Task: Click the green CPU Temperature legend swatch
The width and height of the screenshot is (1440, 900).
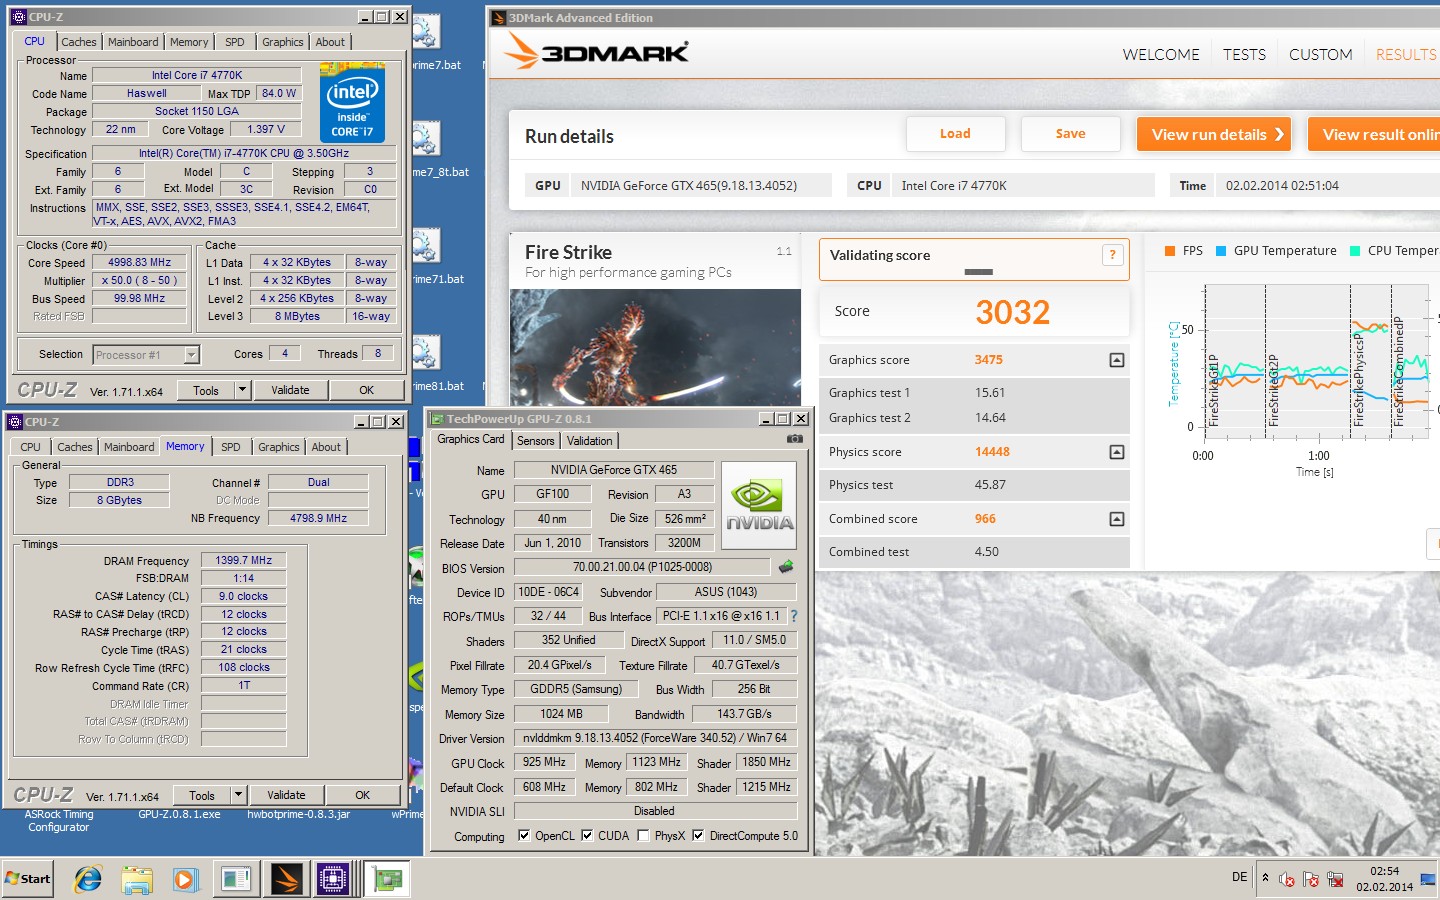Action: pos(1355,251)
